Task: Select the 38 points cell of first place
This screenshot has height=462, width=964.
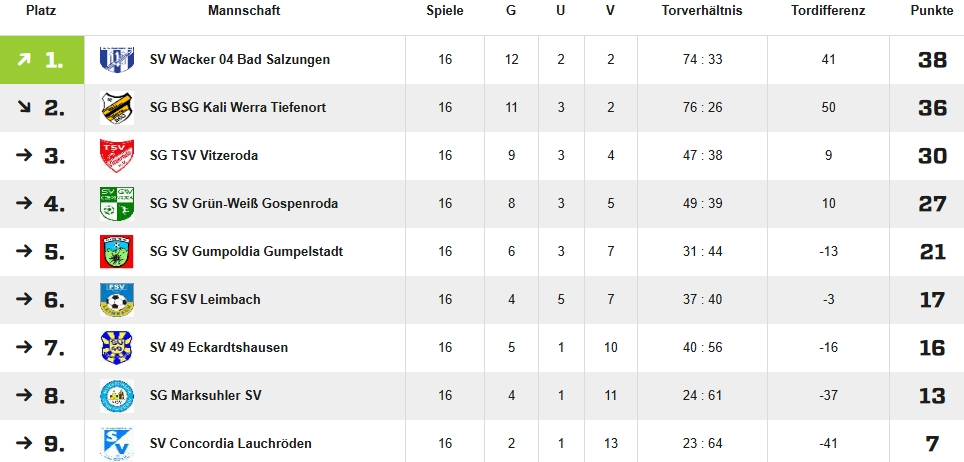Action: click(x=932, y=60)
